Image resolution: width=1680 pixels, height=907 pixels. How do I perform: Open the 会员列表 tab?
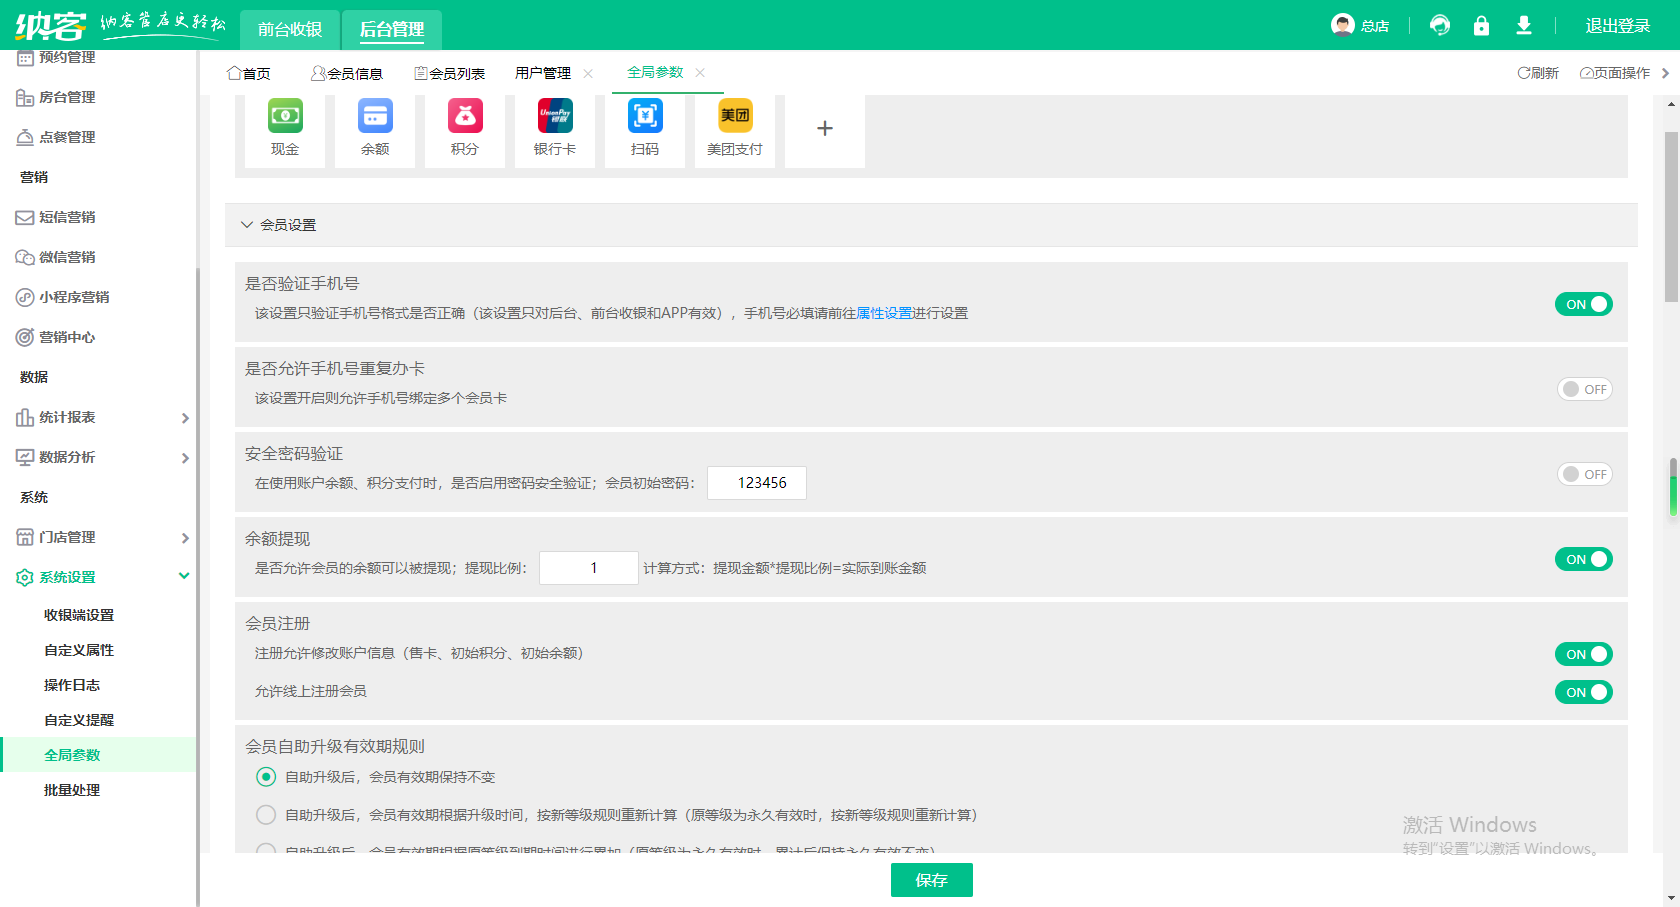coord(450,73)
